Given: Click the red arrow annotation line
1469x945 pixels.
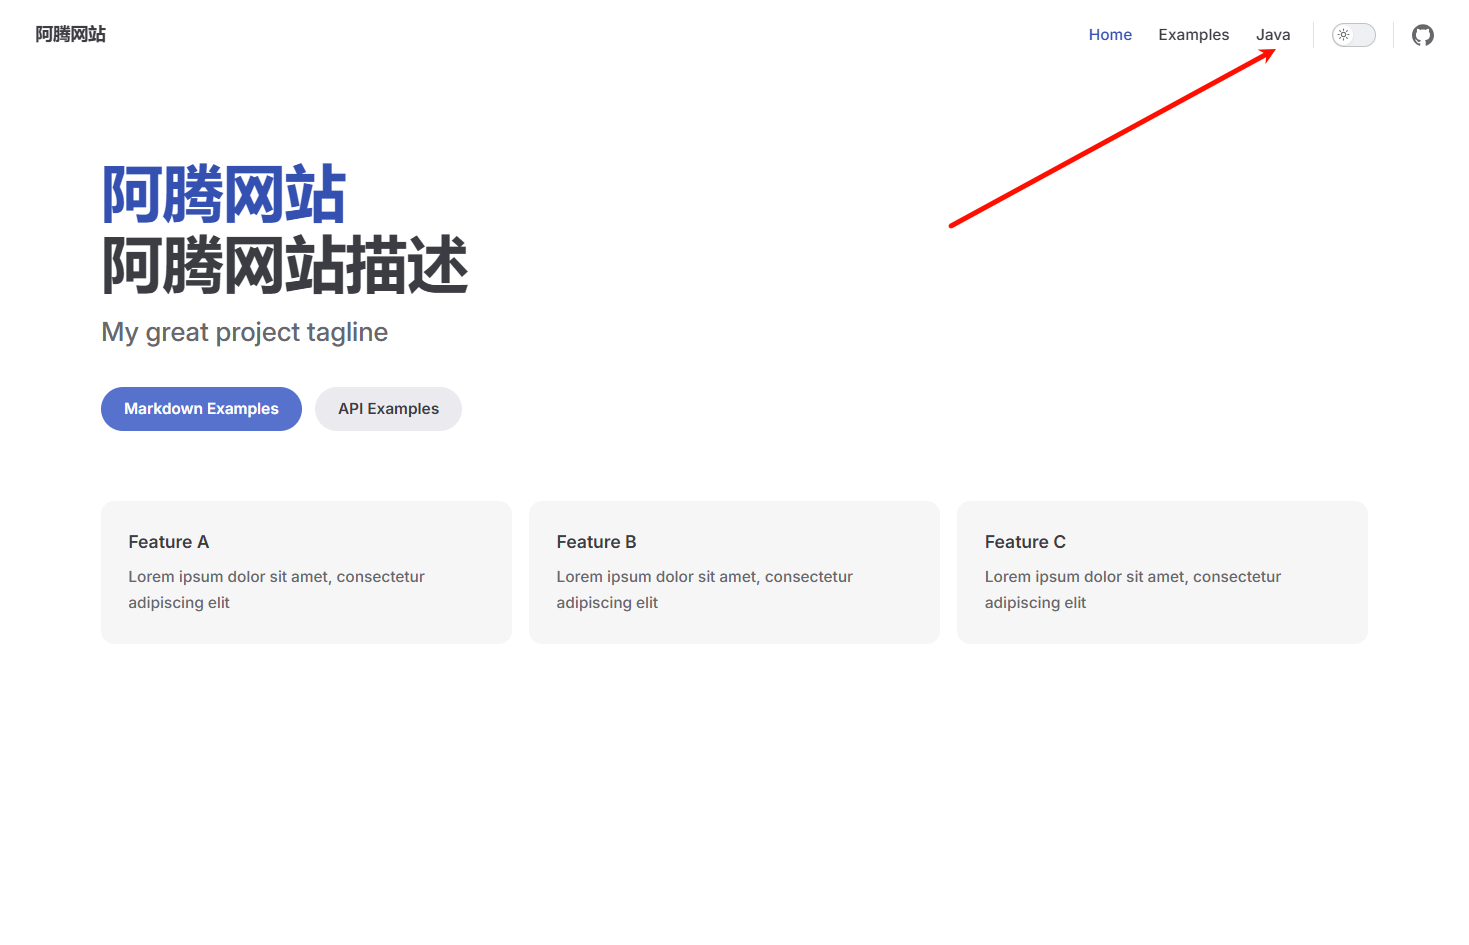Looking at the screenshot, I should [1110, 139].
